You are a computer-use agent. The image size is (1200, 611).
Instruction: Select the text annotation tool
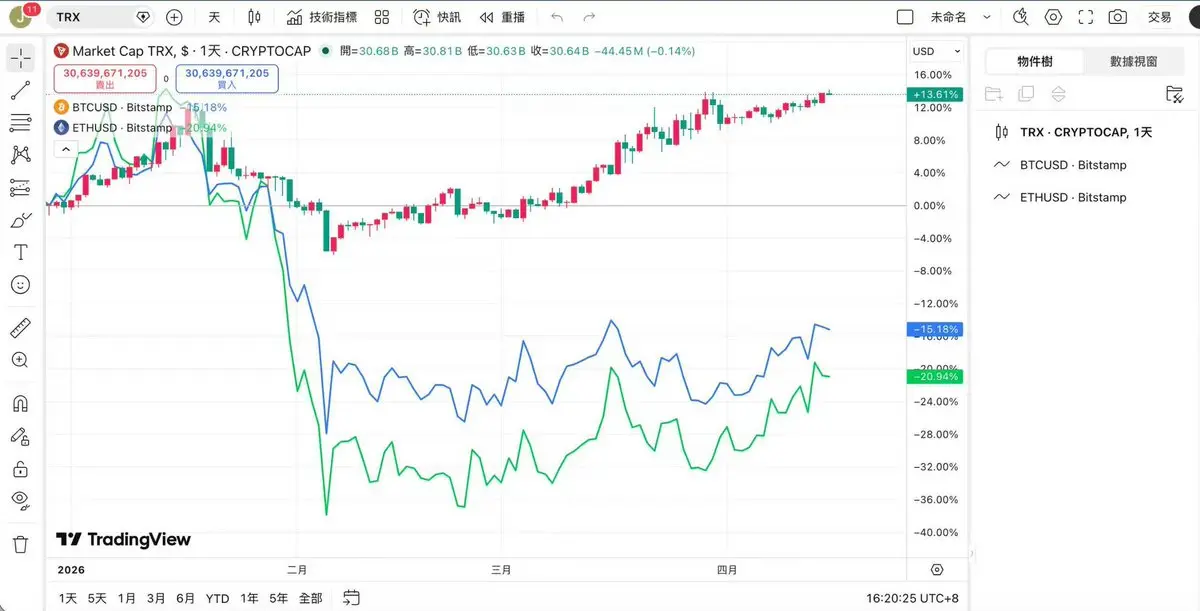pos(20,252)
